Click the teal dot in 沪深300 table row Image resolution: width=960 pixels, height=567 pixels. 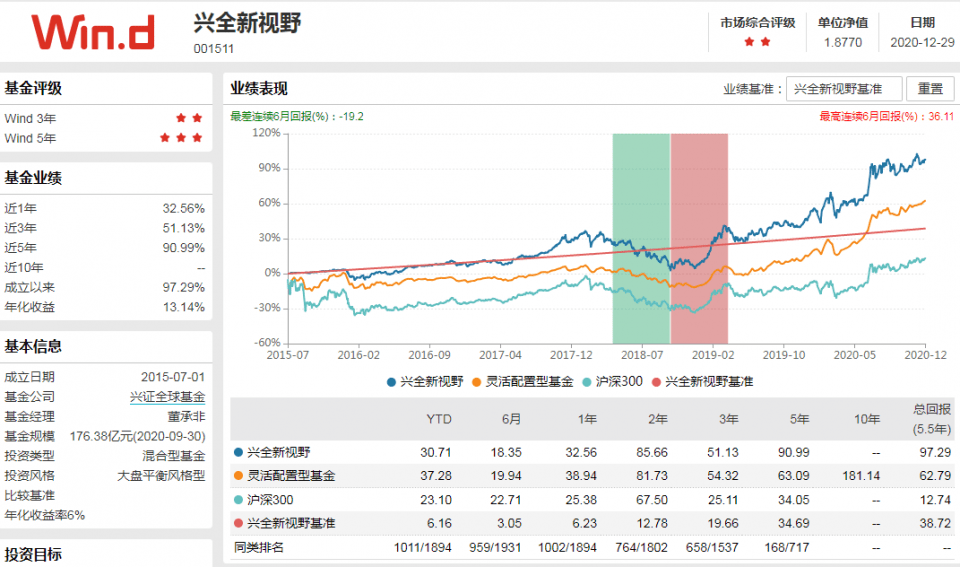pyautogui.click(x=239, y=500)
